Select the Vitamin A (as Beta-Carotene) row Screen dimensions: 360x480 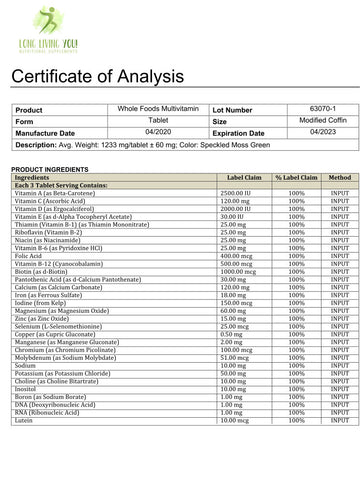(185, 193)
